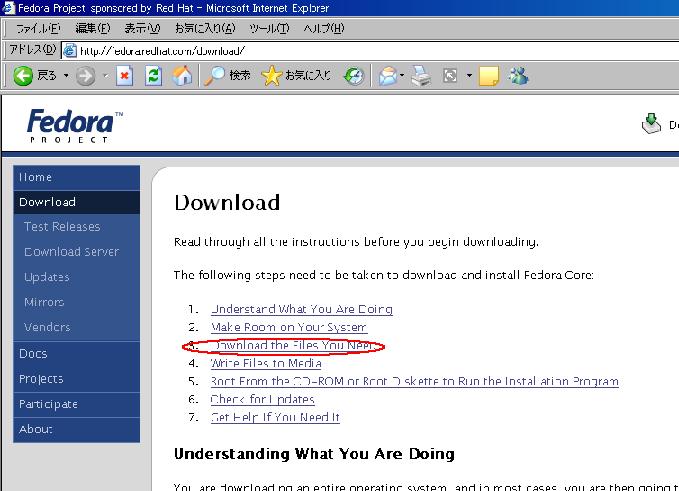Click the Forward arrow icon
The width and height of the screenshot is (679, 491).
click(x=85, y=77)
